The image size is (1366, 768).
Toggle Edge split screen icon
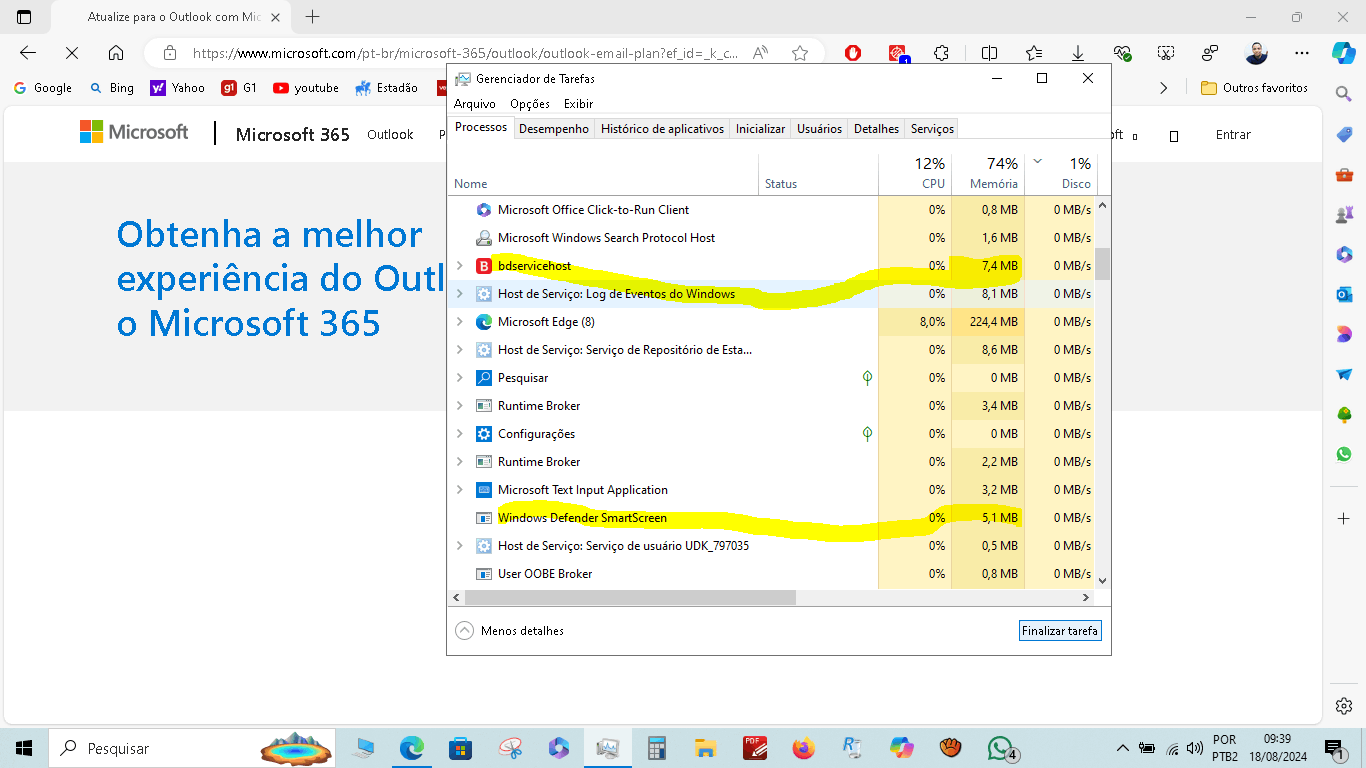(x=989, y=53)
